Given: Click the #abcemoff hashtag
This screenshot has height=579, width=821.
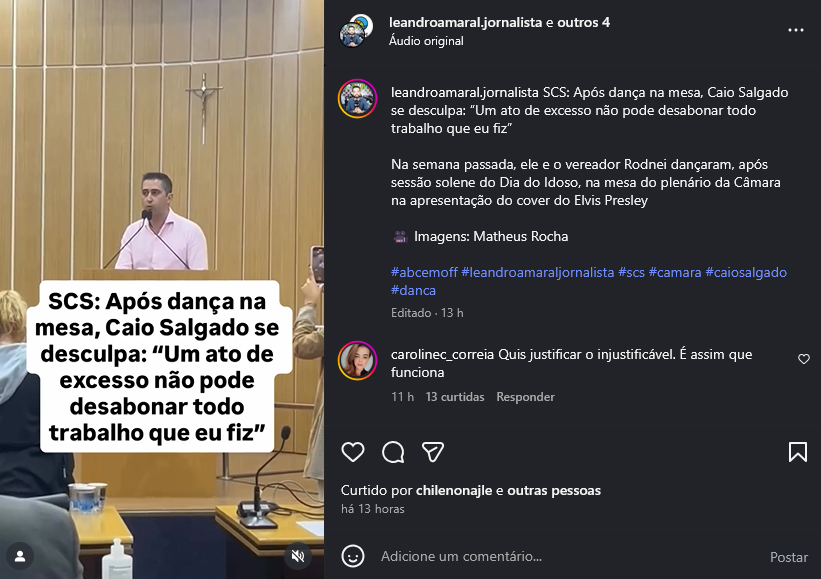Looking at the screenshot, I should (x=424, y=272).
